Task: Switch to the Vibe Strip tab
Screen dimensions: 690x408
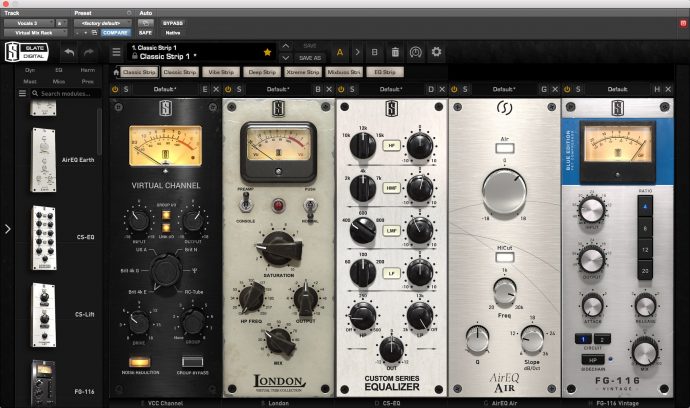Action: click(221, 72)
